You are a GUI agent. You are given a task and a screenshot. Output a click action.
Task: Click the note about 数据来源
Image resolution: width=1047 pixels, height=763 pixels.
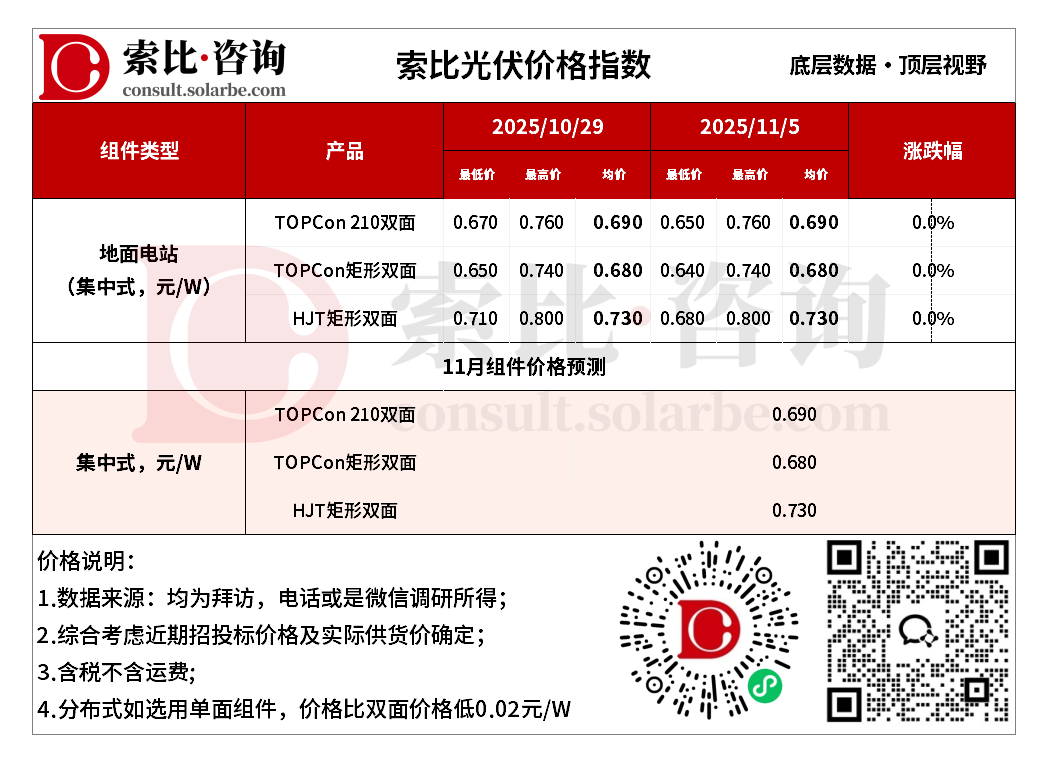(272, 598)
